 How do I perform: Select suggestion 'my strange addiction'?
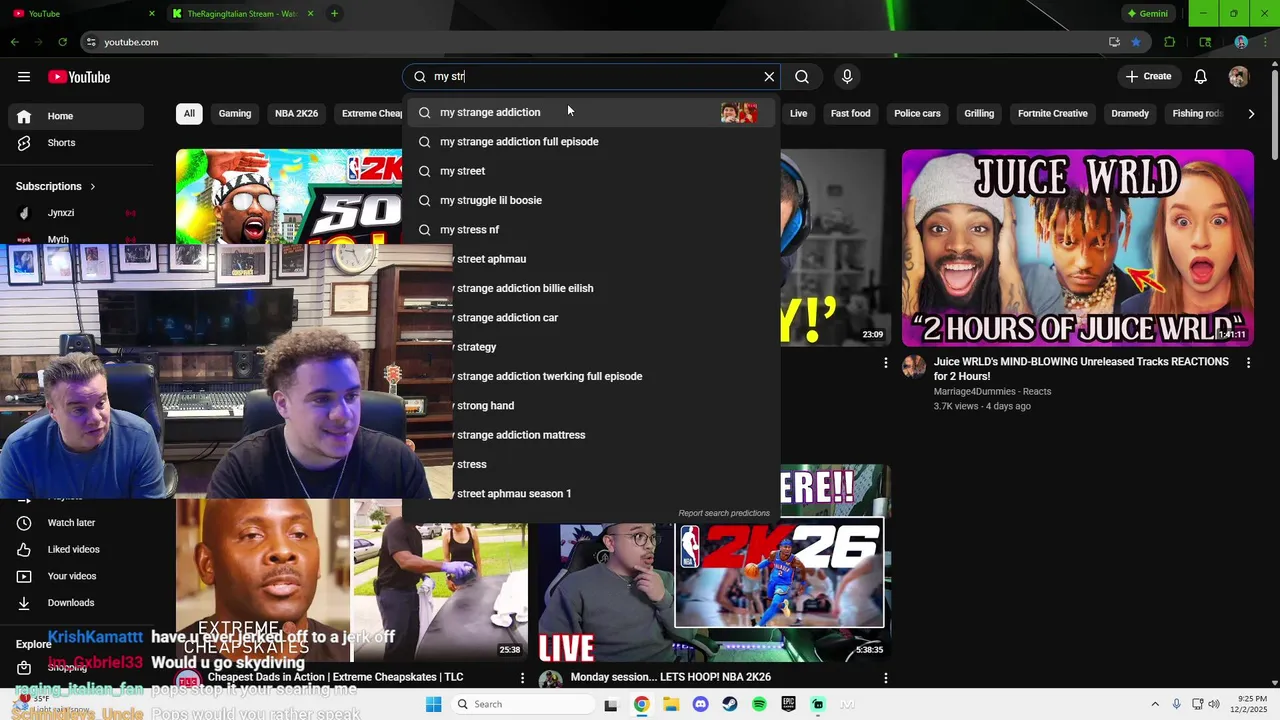[x=591, y=112]
